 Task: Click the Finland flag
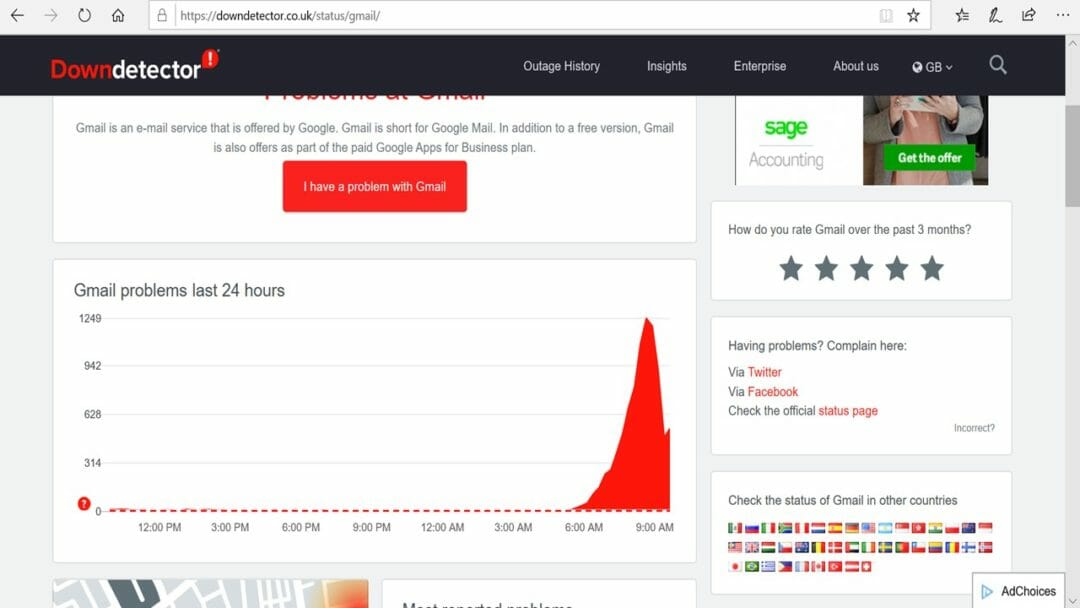[969, 547]
